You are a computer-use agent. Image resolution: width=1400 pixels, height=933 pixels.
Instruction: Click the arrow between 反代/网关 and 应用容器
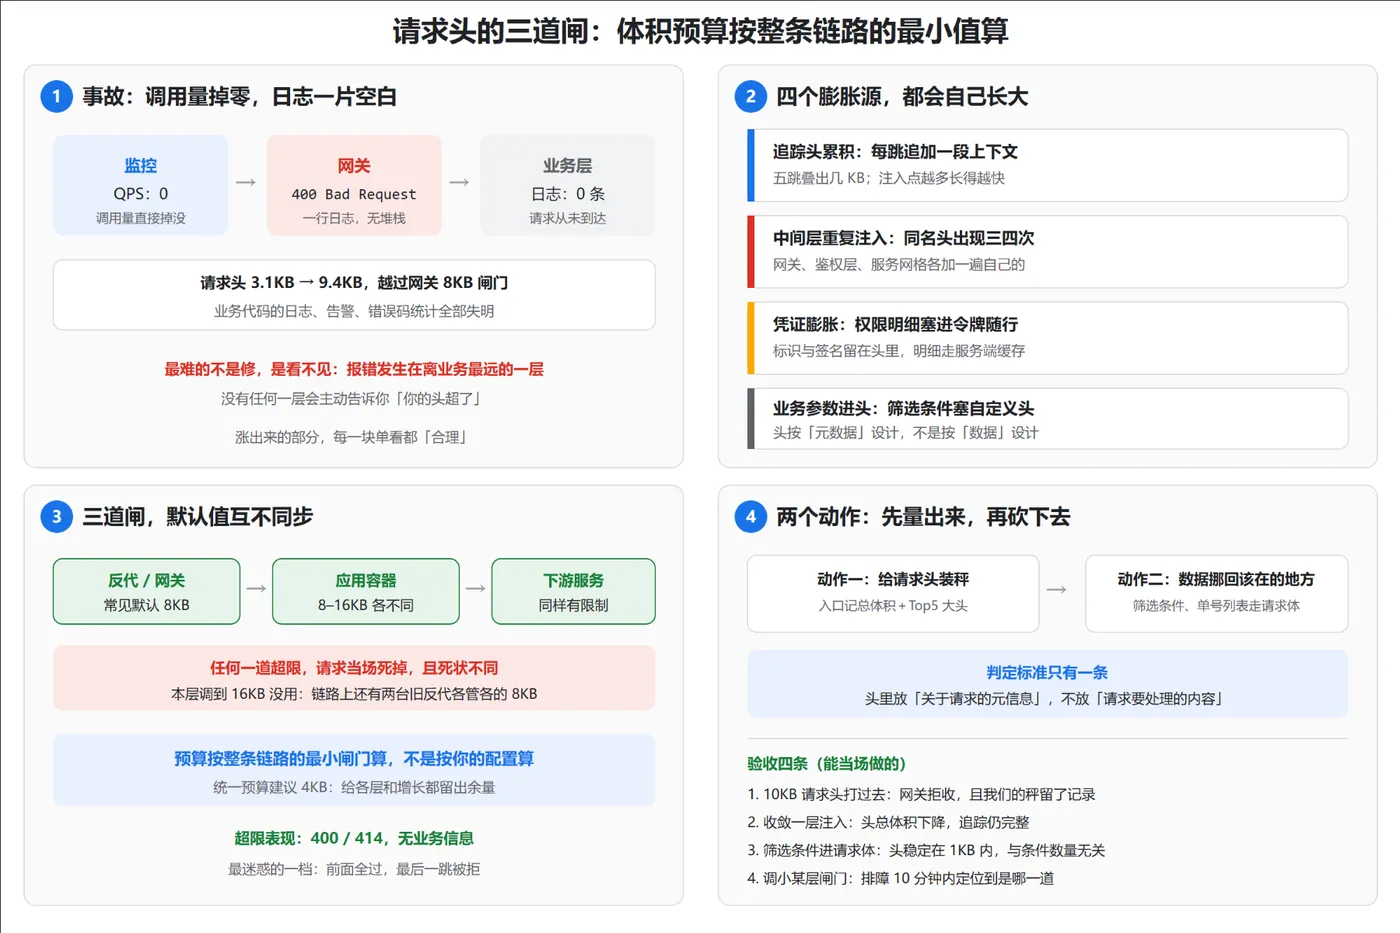pos(256,589)
